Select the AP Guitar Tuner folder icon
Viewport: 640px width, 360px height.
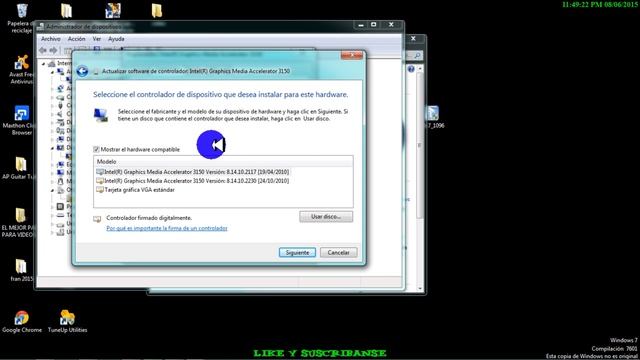click(20, 168)
